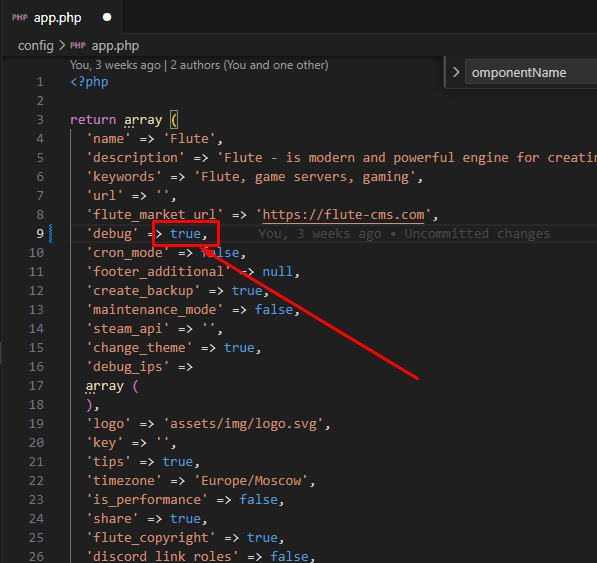Open the config folder breadcrumb
Screen dimensions: 597x563
pyautogui.click(x=36, y=46)
